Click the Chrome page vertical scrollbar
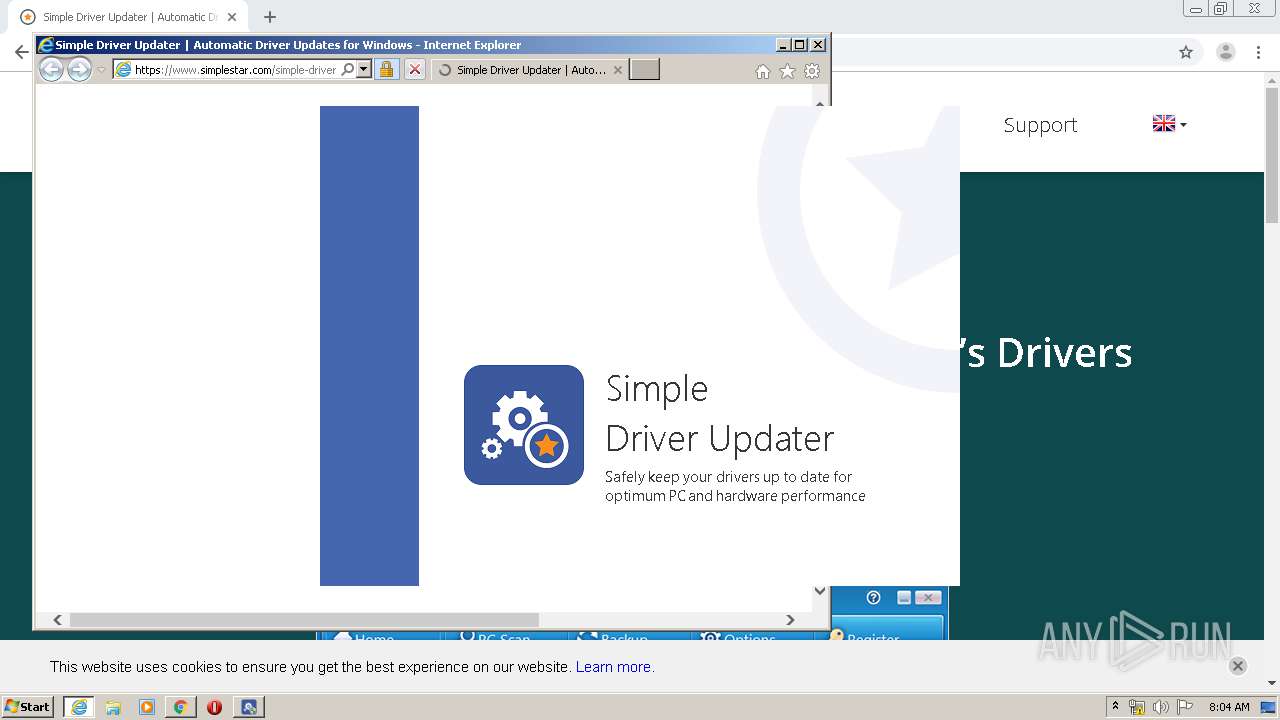 point(1272,154)
